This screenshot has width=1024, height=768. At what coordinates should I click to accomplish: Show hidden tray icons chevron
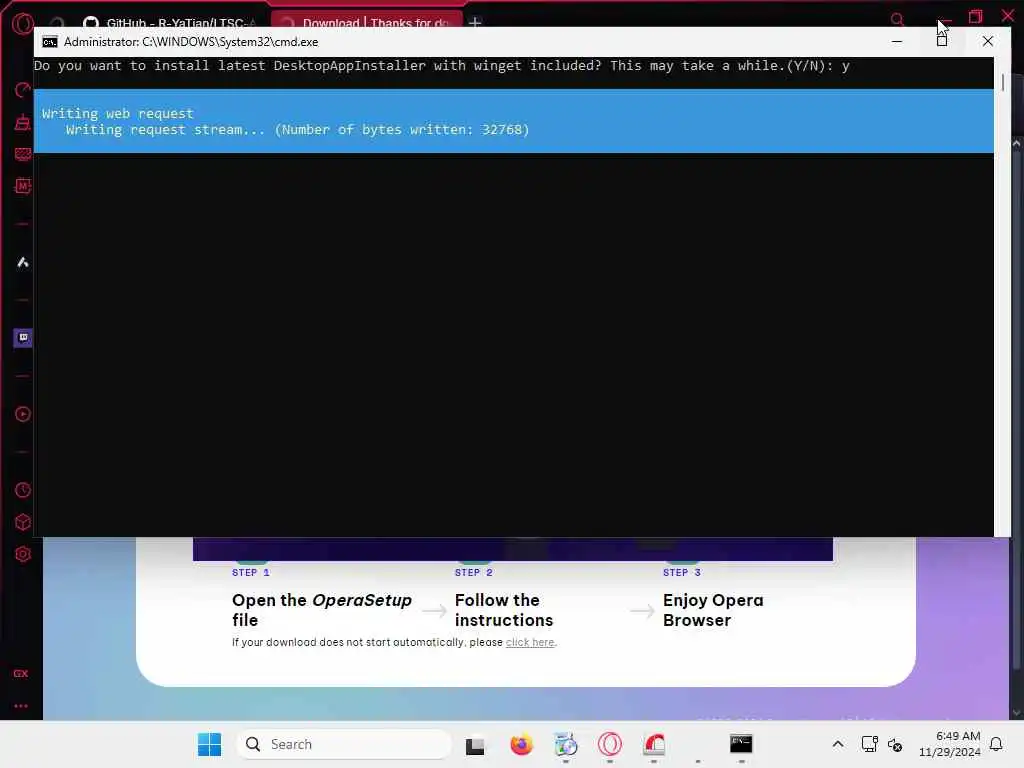pyautogui.click(x=838, y=744)
